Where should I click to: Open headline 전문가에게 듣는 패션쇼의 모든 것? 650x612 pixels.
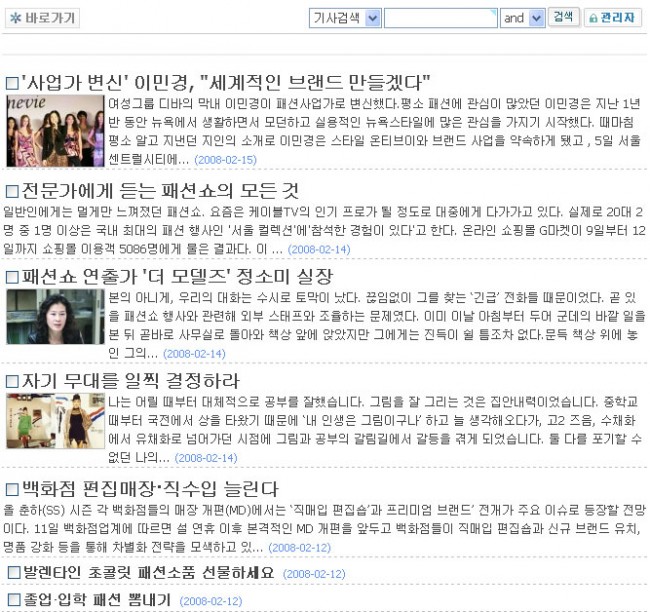[160, 191]
